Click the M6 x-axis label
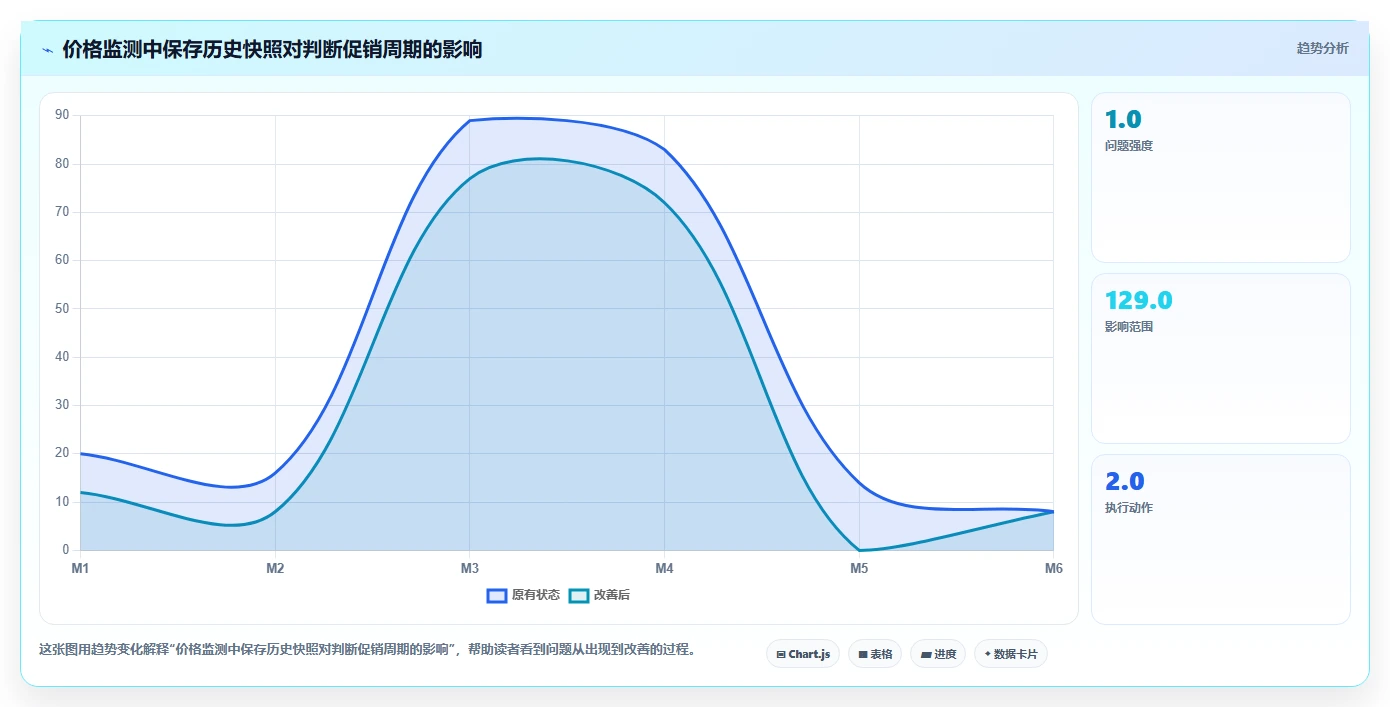This screenshot has width=1390, height=707. pyautogui.click(x=1054, y=569)
